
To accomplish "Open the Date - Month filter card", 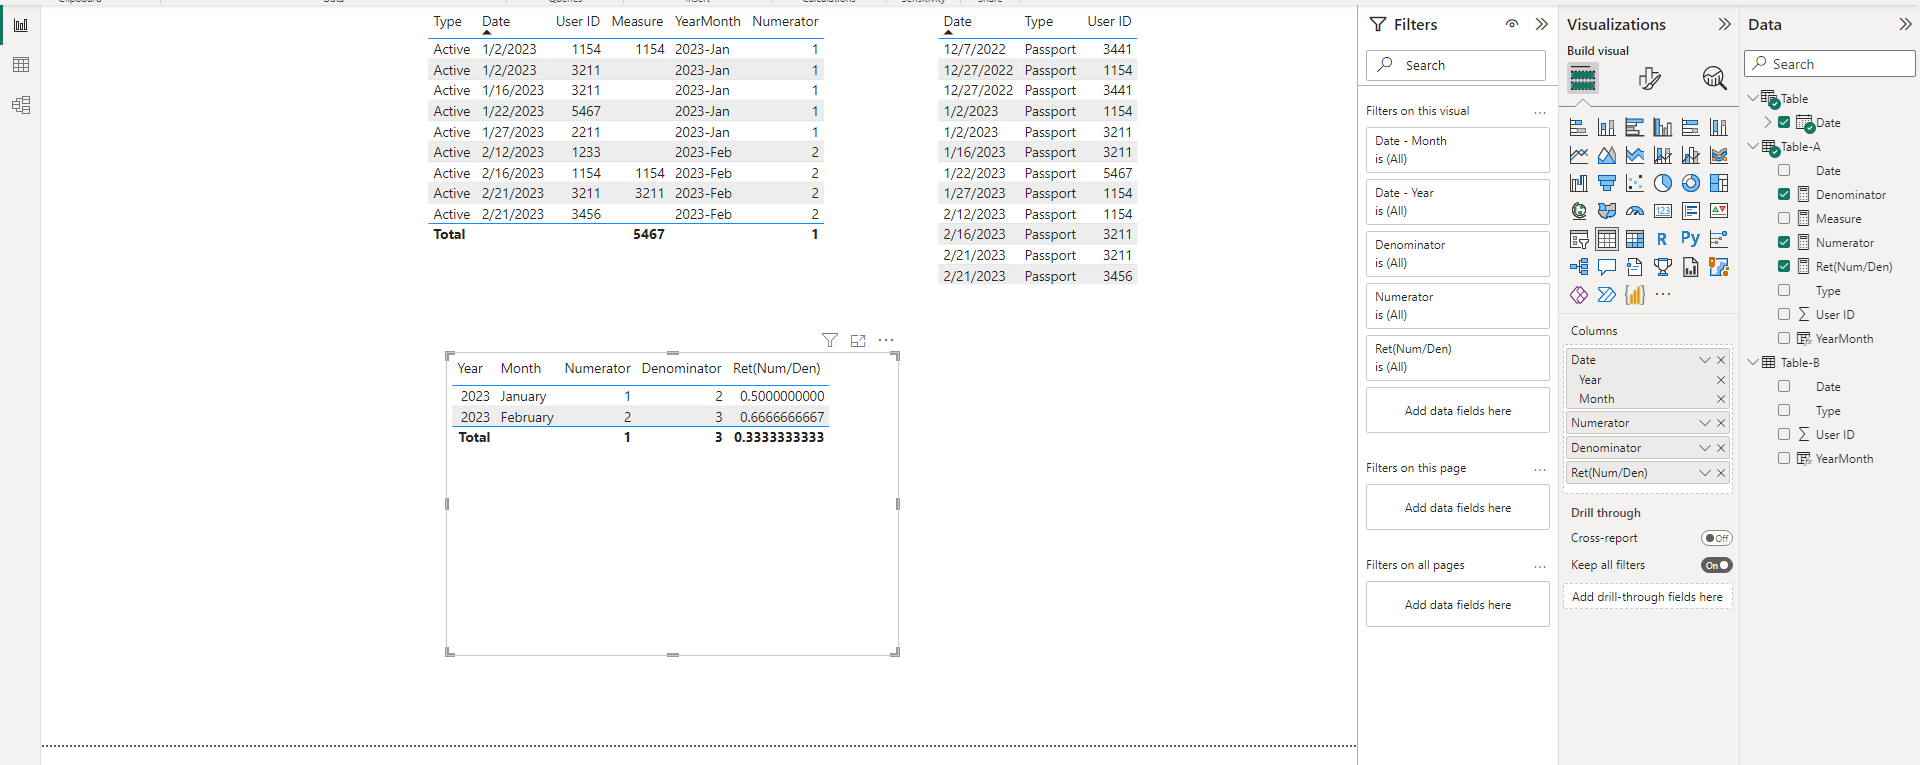I will point(1457,150).
